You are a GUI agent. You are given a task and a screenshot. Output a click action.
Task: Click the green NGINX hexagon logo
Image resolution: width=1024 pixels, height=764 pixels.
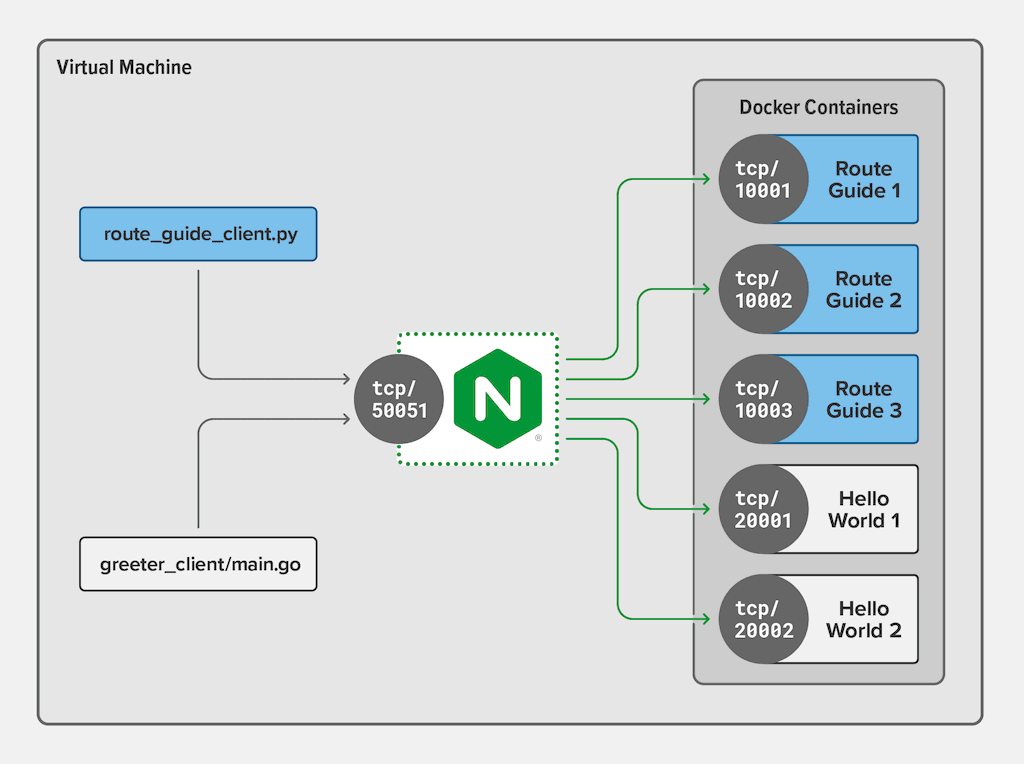[497, 400]
